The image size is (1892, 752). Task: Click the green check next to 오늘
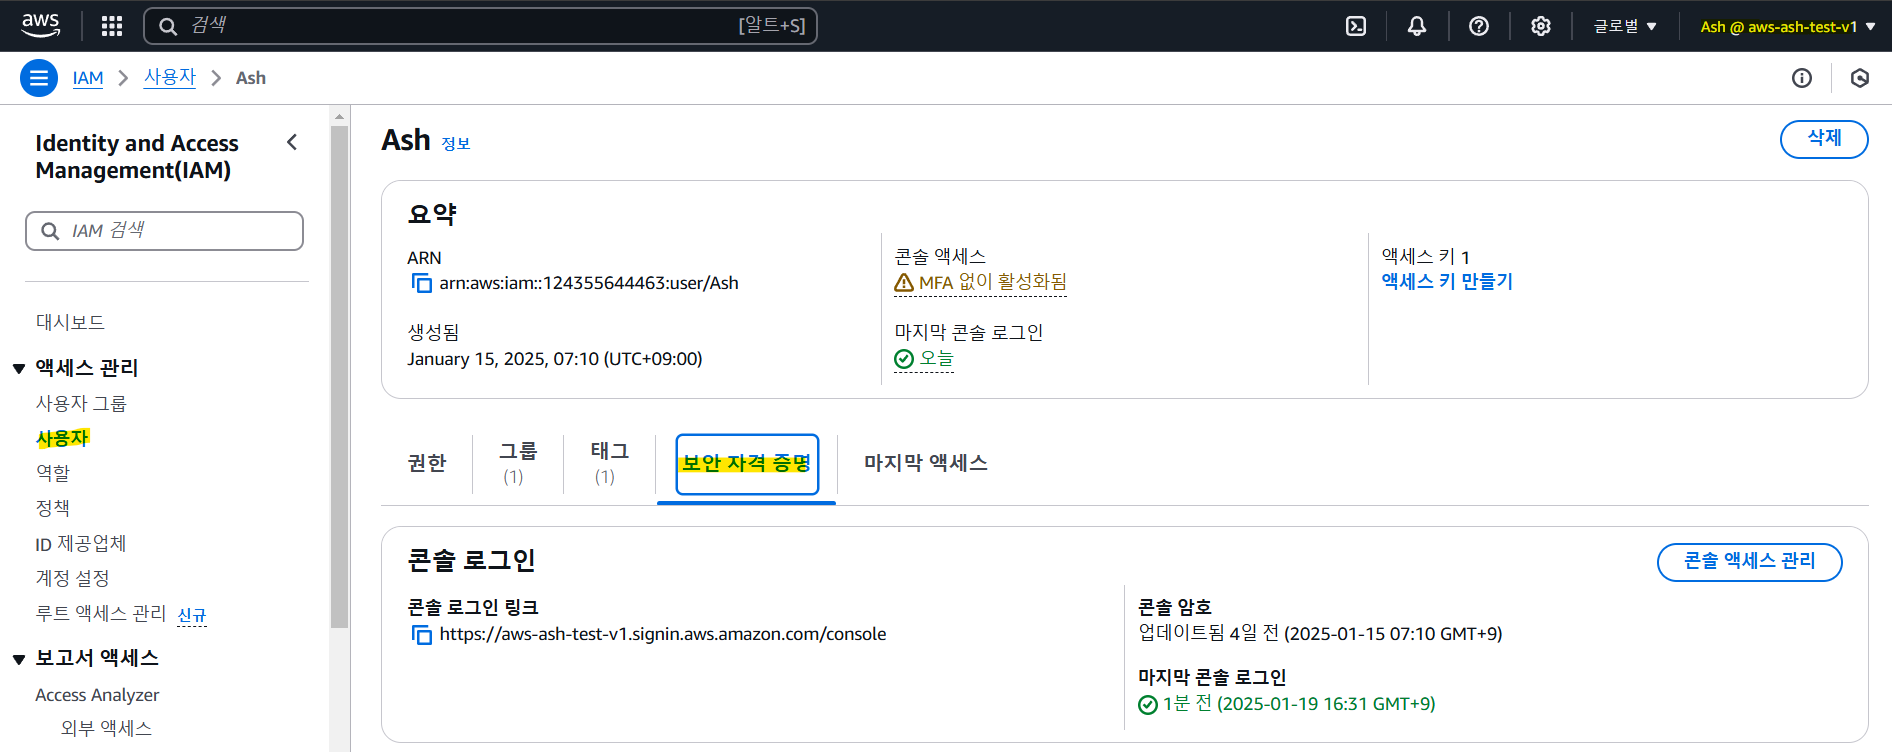pos(904,359)
